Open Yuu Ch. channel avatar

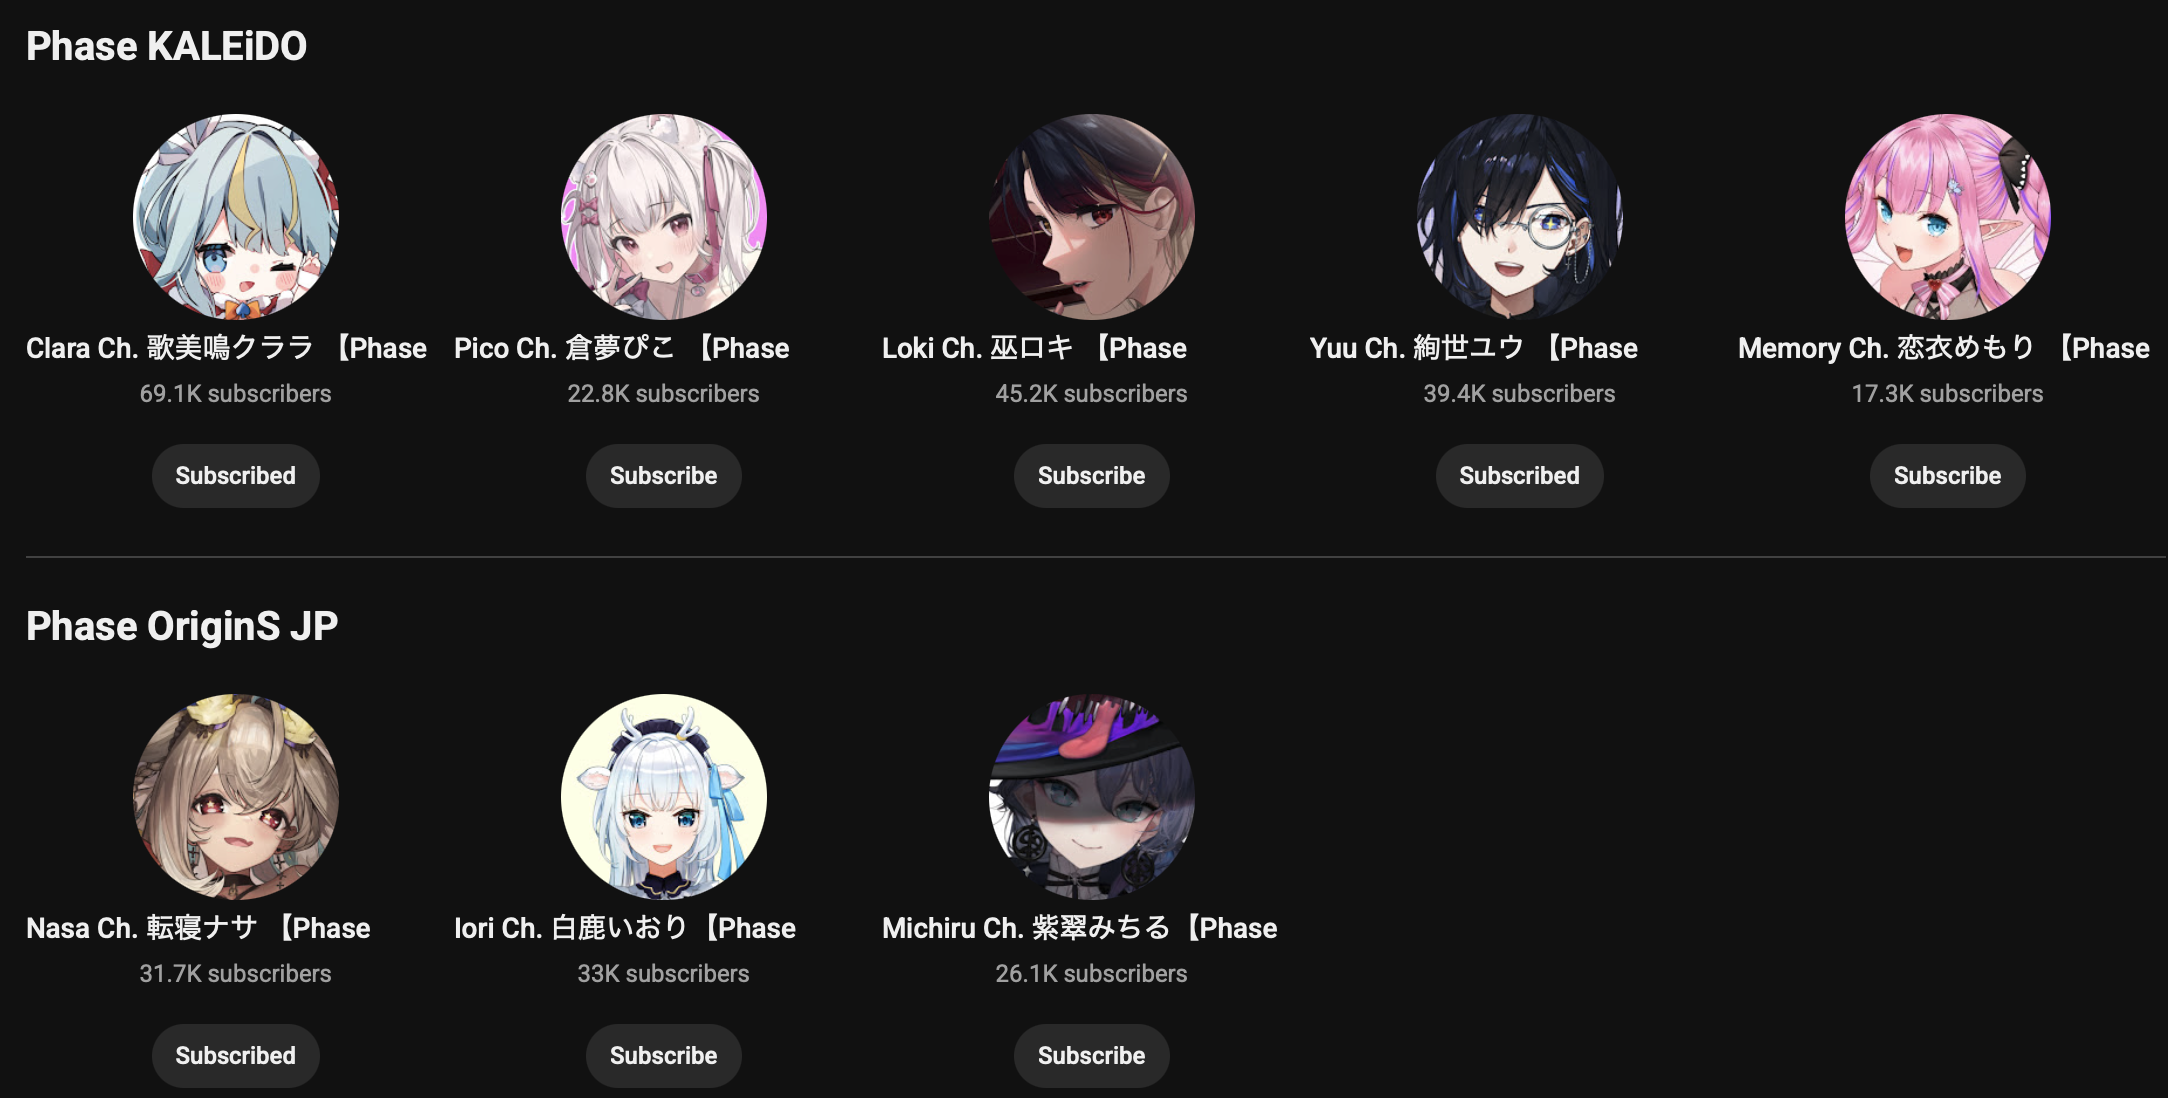pyautogui.click(x=1520, y=217)
